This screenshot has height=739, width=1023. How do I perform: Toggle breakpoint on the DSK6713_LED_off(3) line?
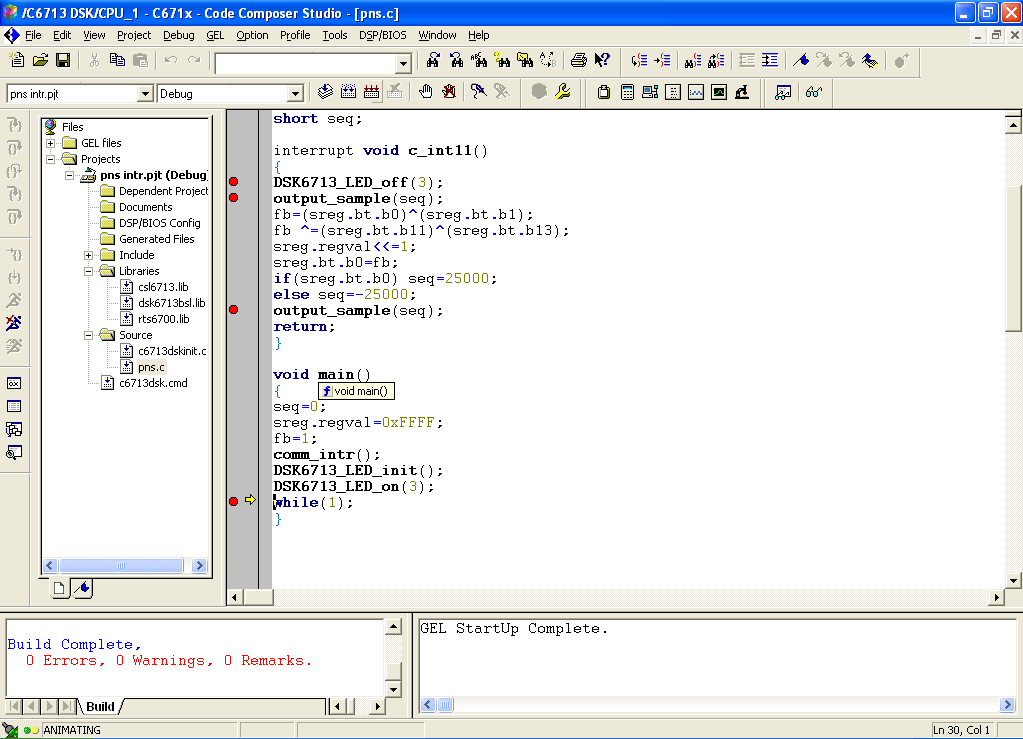click(234, 182)
